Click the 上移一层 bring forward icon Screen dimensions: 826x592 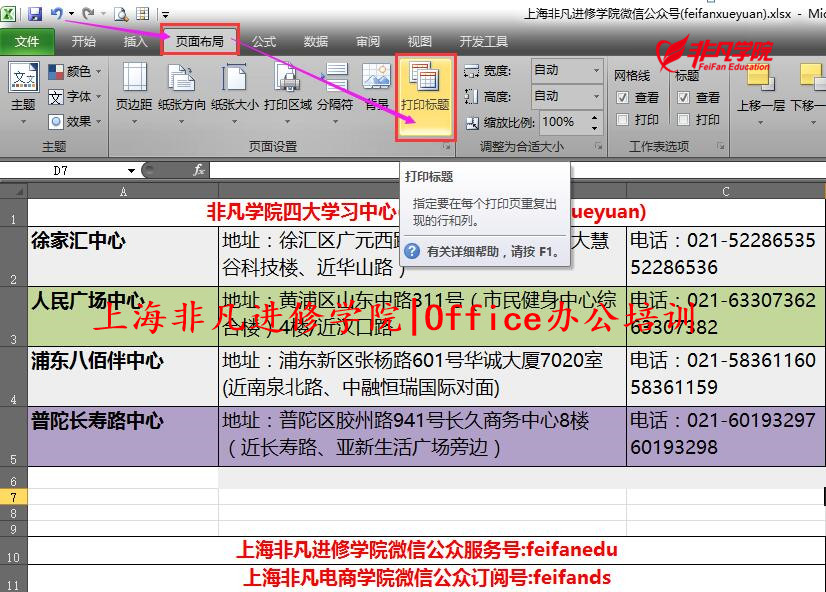pyautogui.click(x=761, y=78)
